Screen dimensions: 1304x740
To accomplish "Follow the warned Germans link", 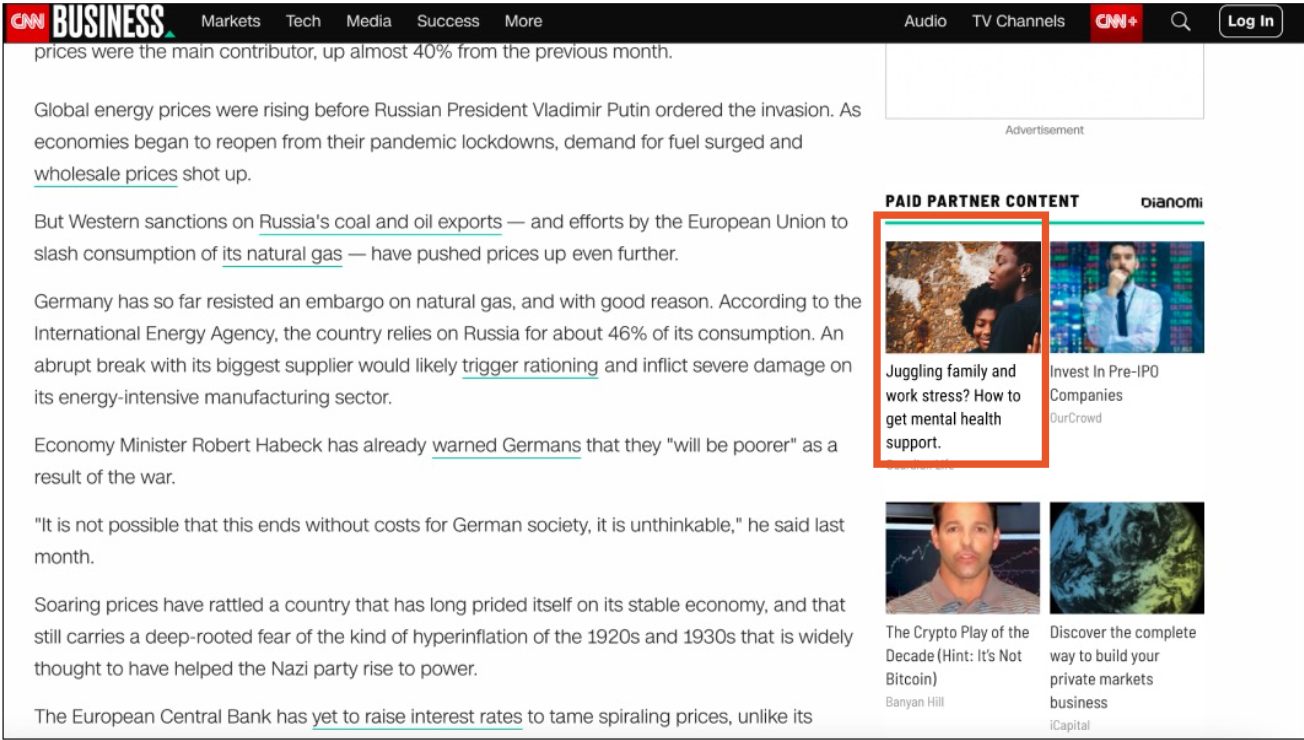I will pyautogui.click(x=505, y=445).
